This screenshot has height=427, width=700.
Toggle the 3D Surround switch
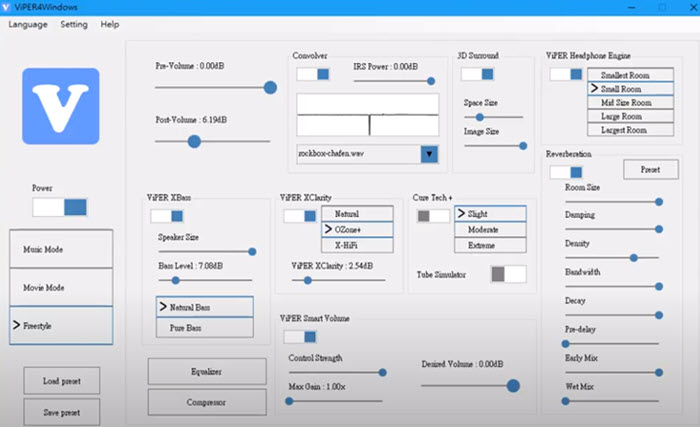click(478, 74)
